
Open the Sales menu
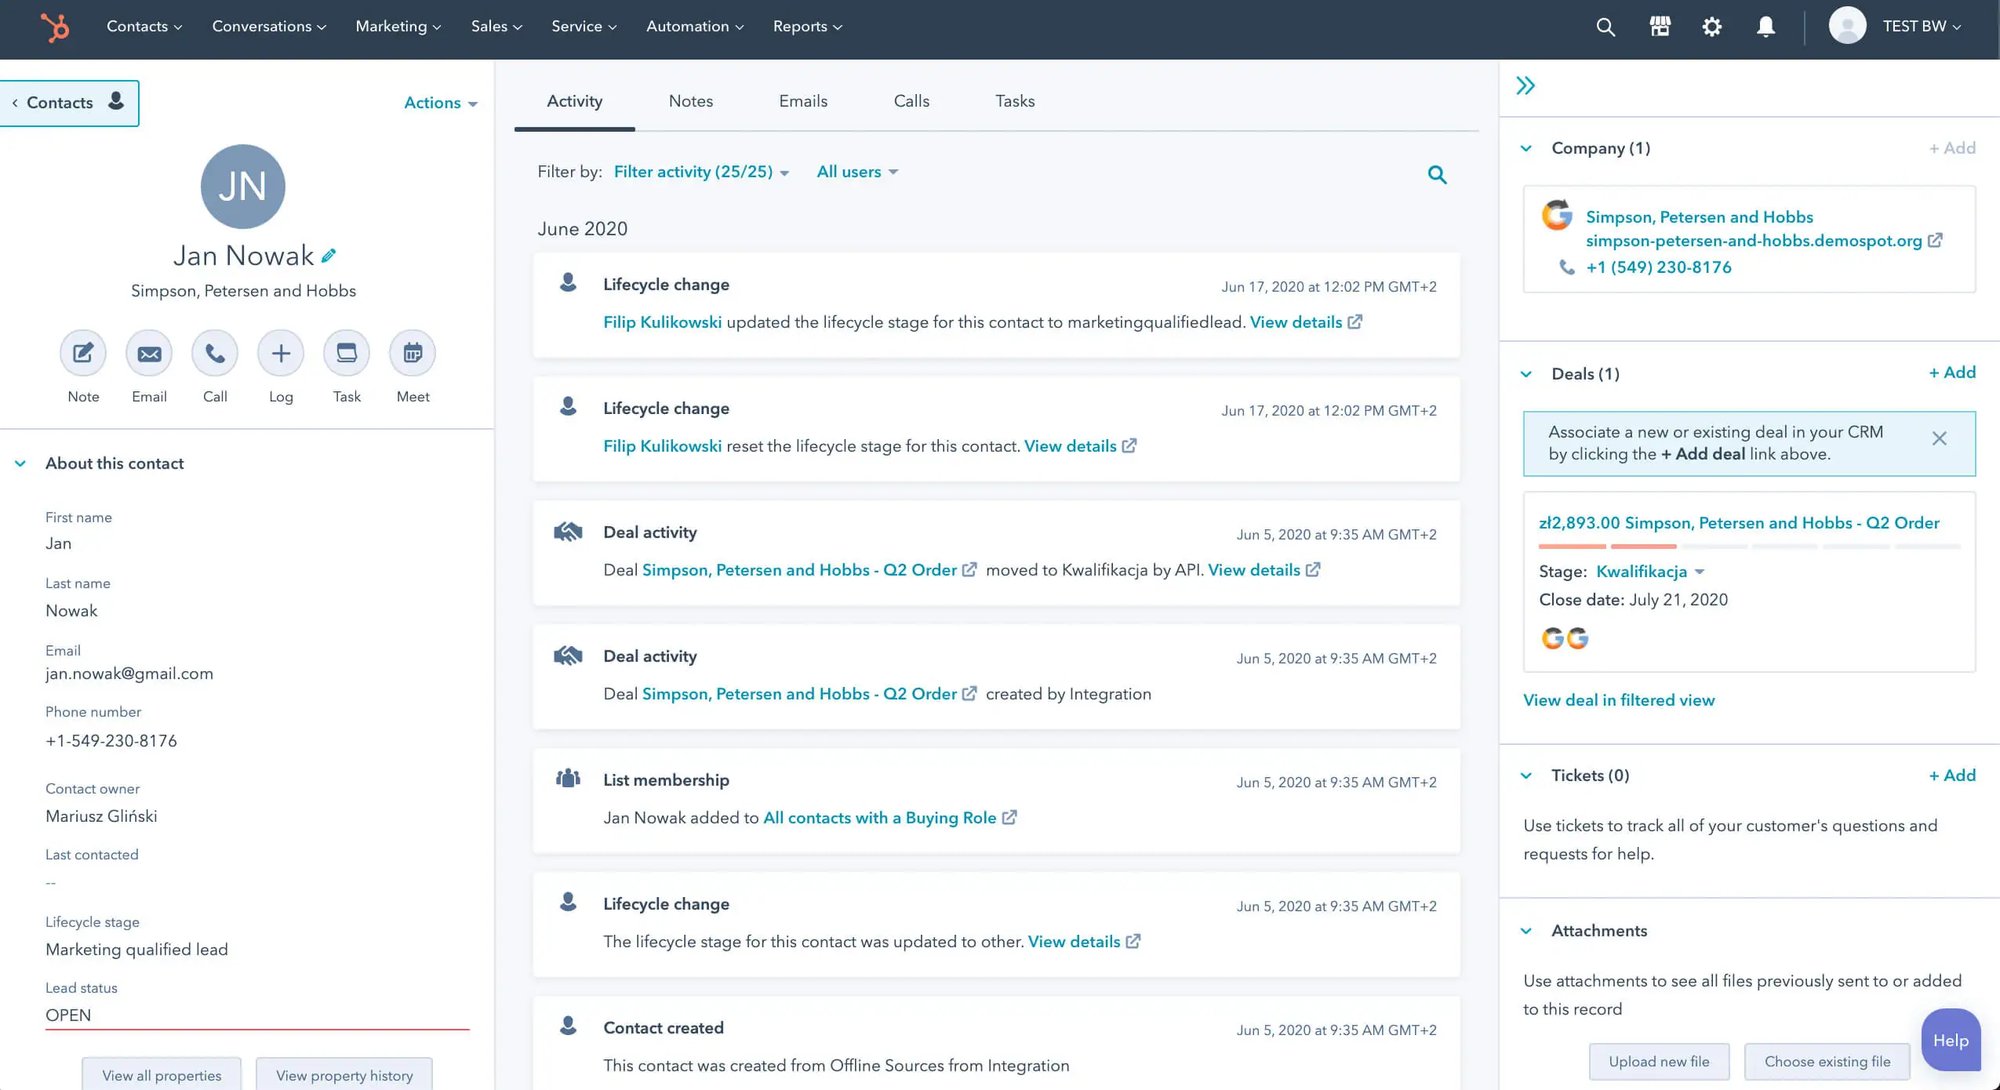click(497, 27)
